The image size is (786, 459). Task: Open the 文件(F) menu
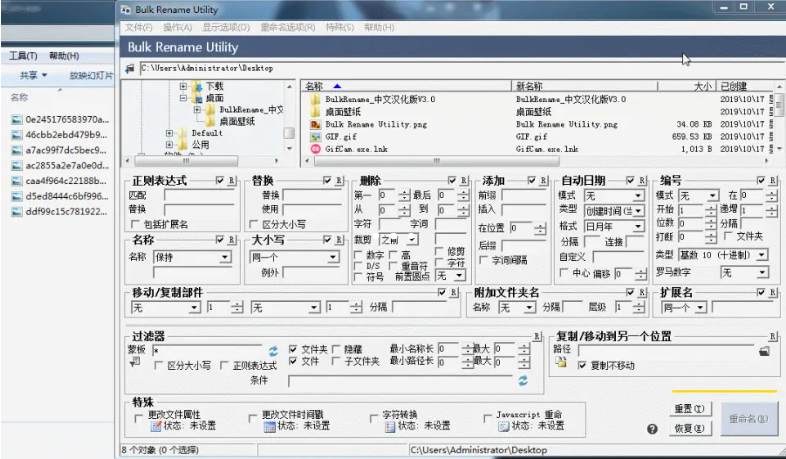pyautogui.click(x=139, y=27)
